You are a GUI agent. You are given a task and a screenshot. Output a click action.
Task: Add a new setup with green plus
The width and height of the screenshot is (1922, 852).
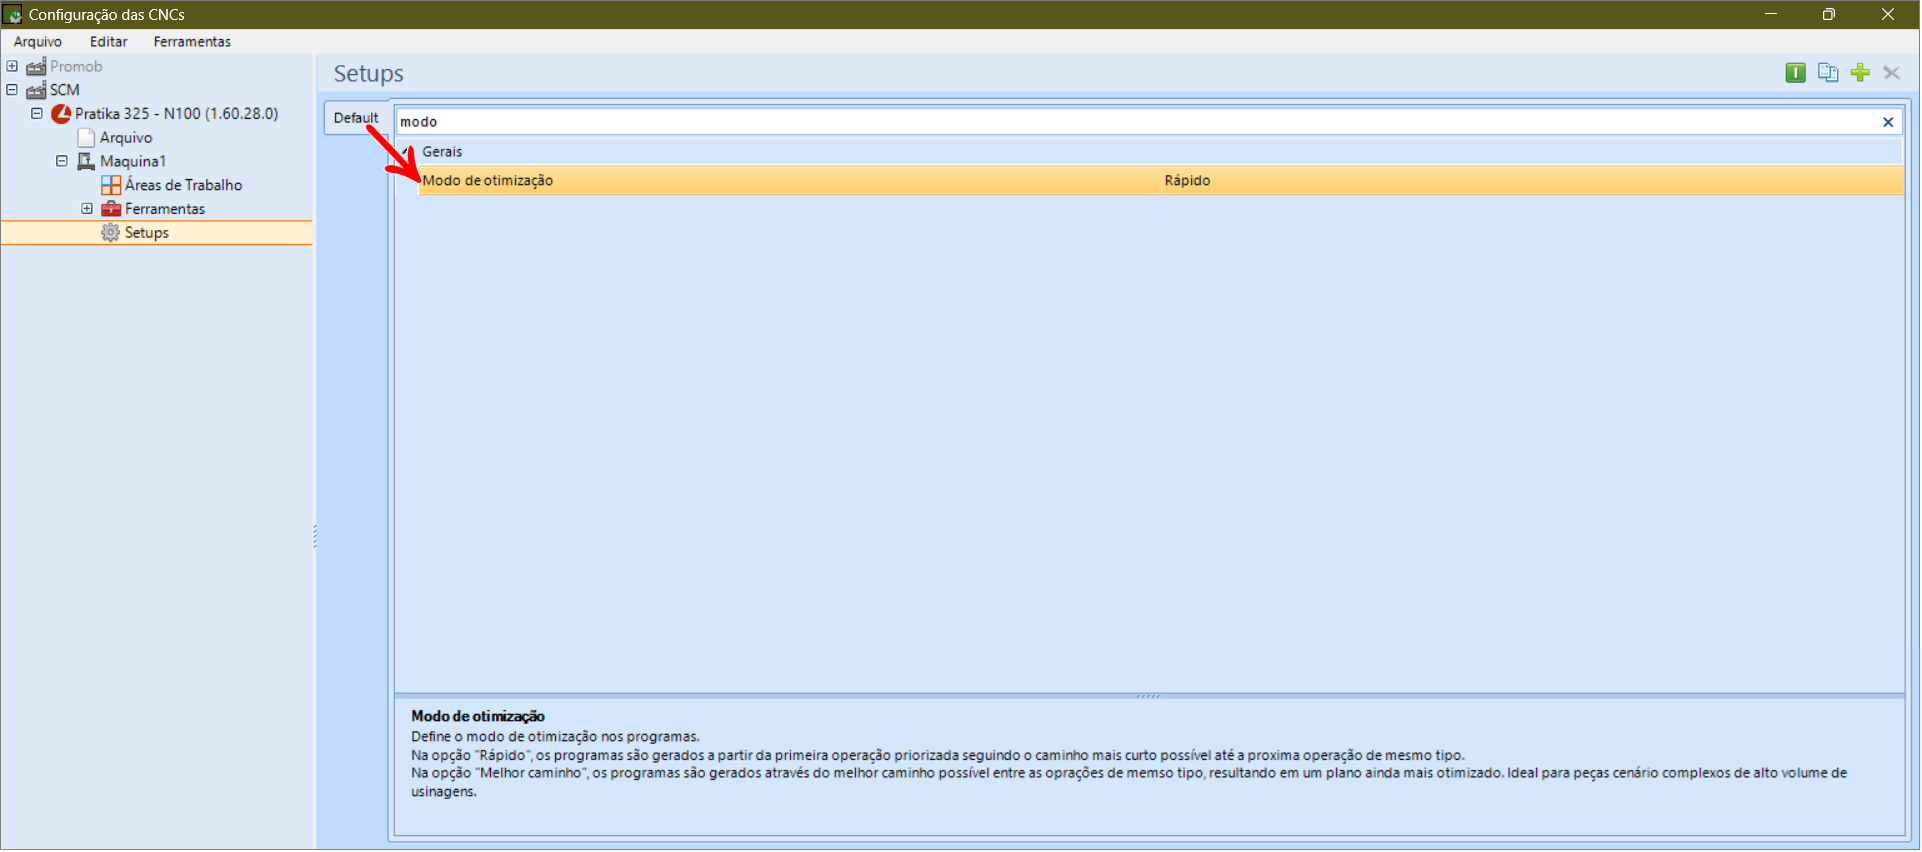click(x=1860, y=73)
